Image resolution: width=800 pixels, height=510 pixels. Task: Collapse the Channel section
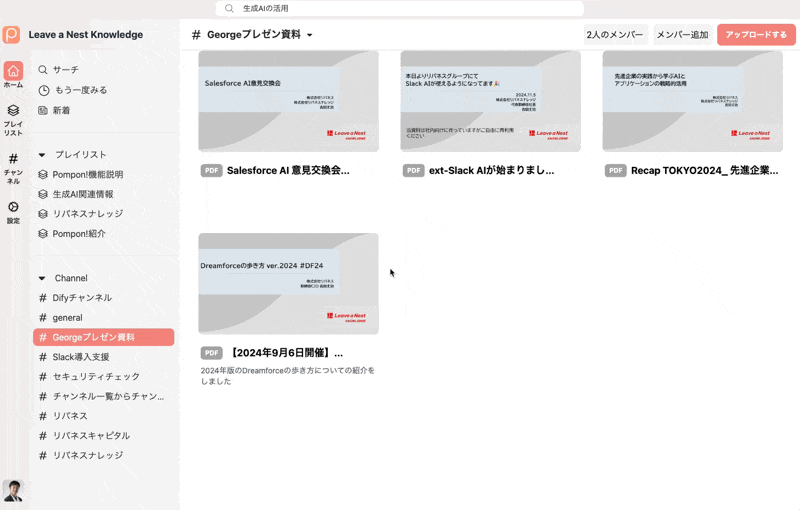[x=43, y=278]
